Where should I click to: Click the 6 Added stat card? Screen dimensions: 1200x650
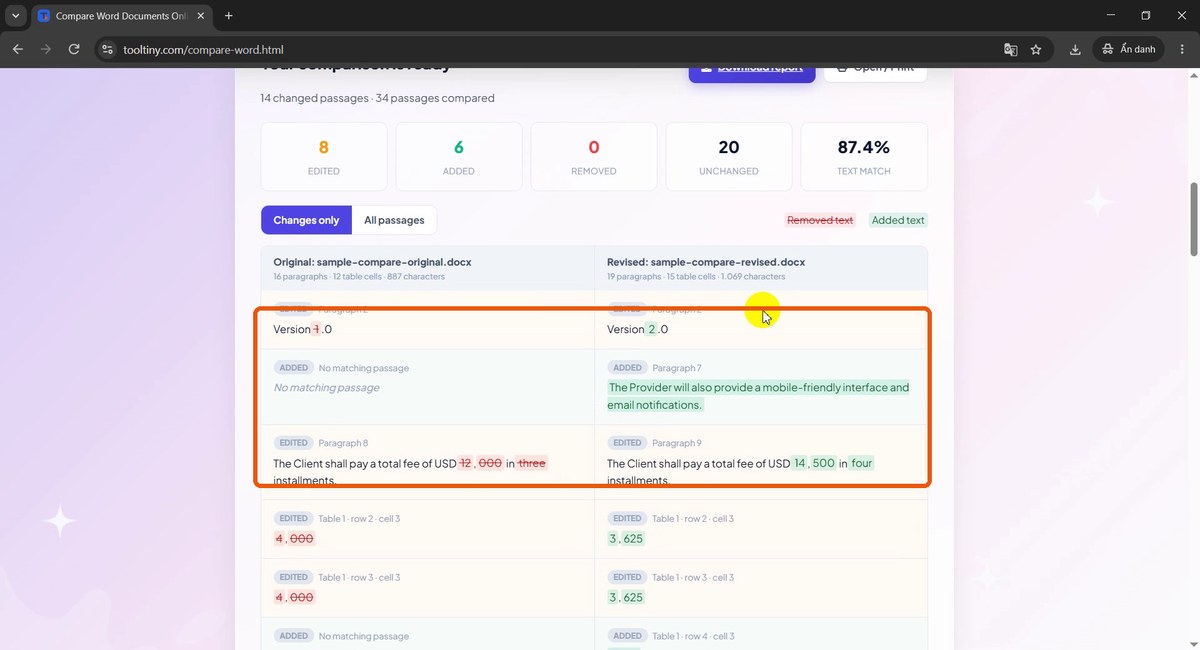[x=459, y=156]
